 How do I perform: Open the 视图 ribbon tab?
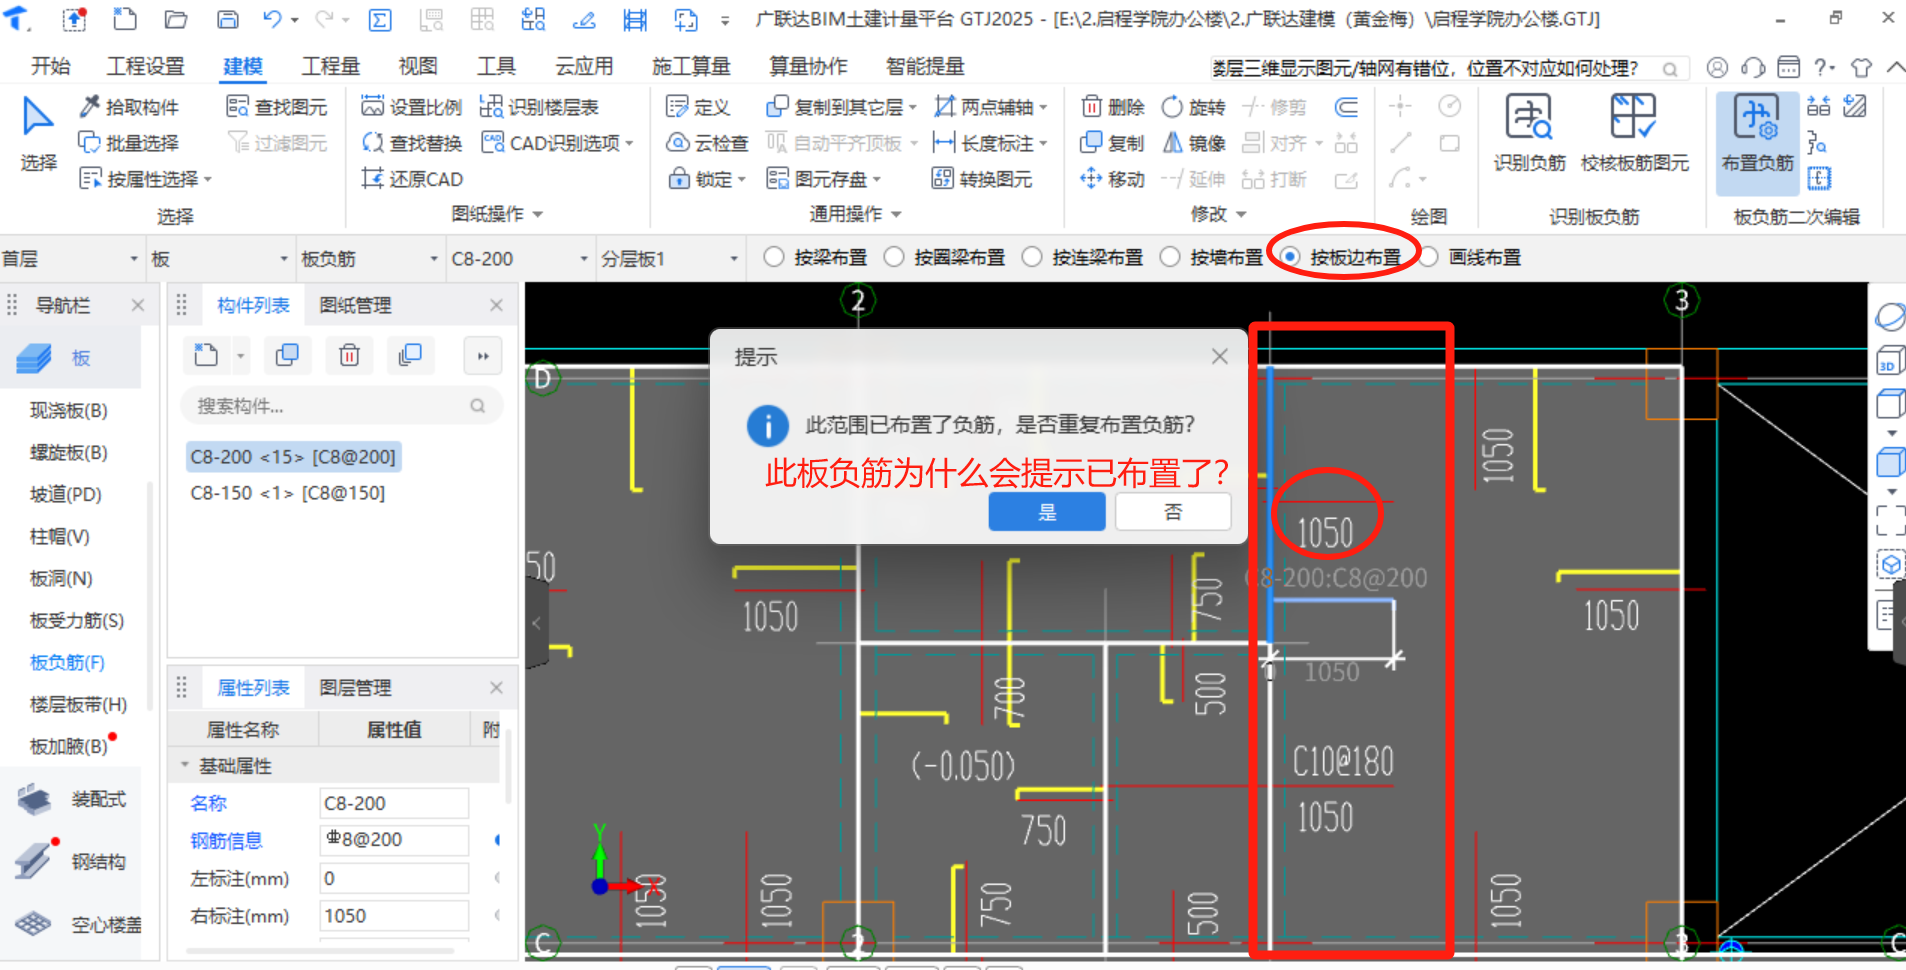coord(418,66)
